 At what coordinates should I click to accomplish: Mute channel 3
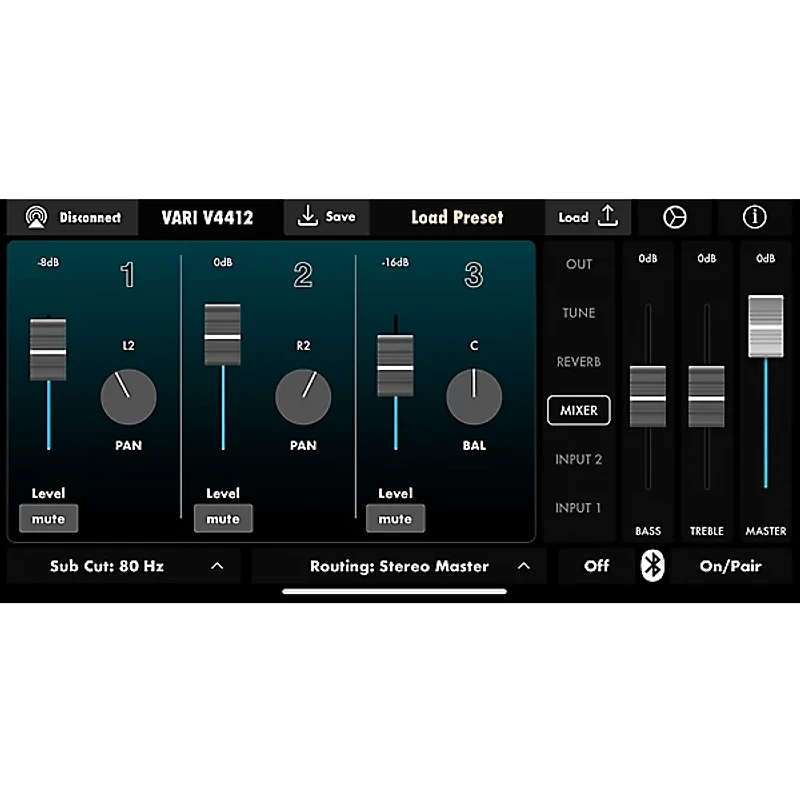click(x=395, y=518)
